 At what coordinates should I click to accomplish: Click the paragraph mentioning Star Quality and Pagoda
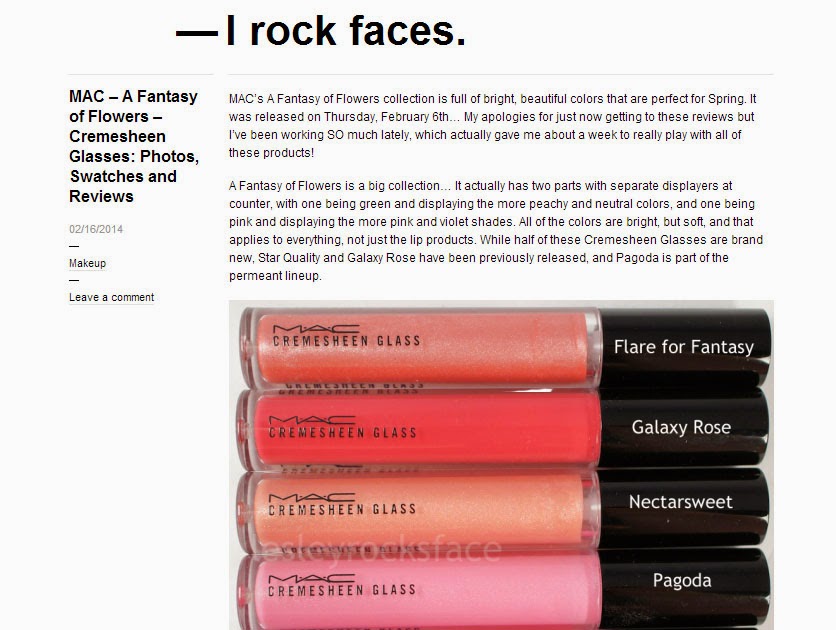496,231
